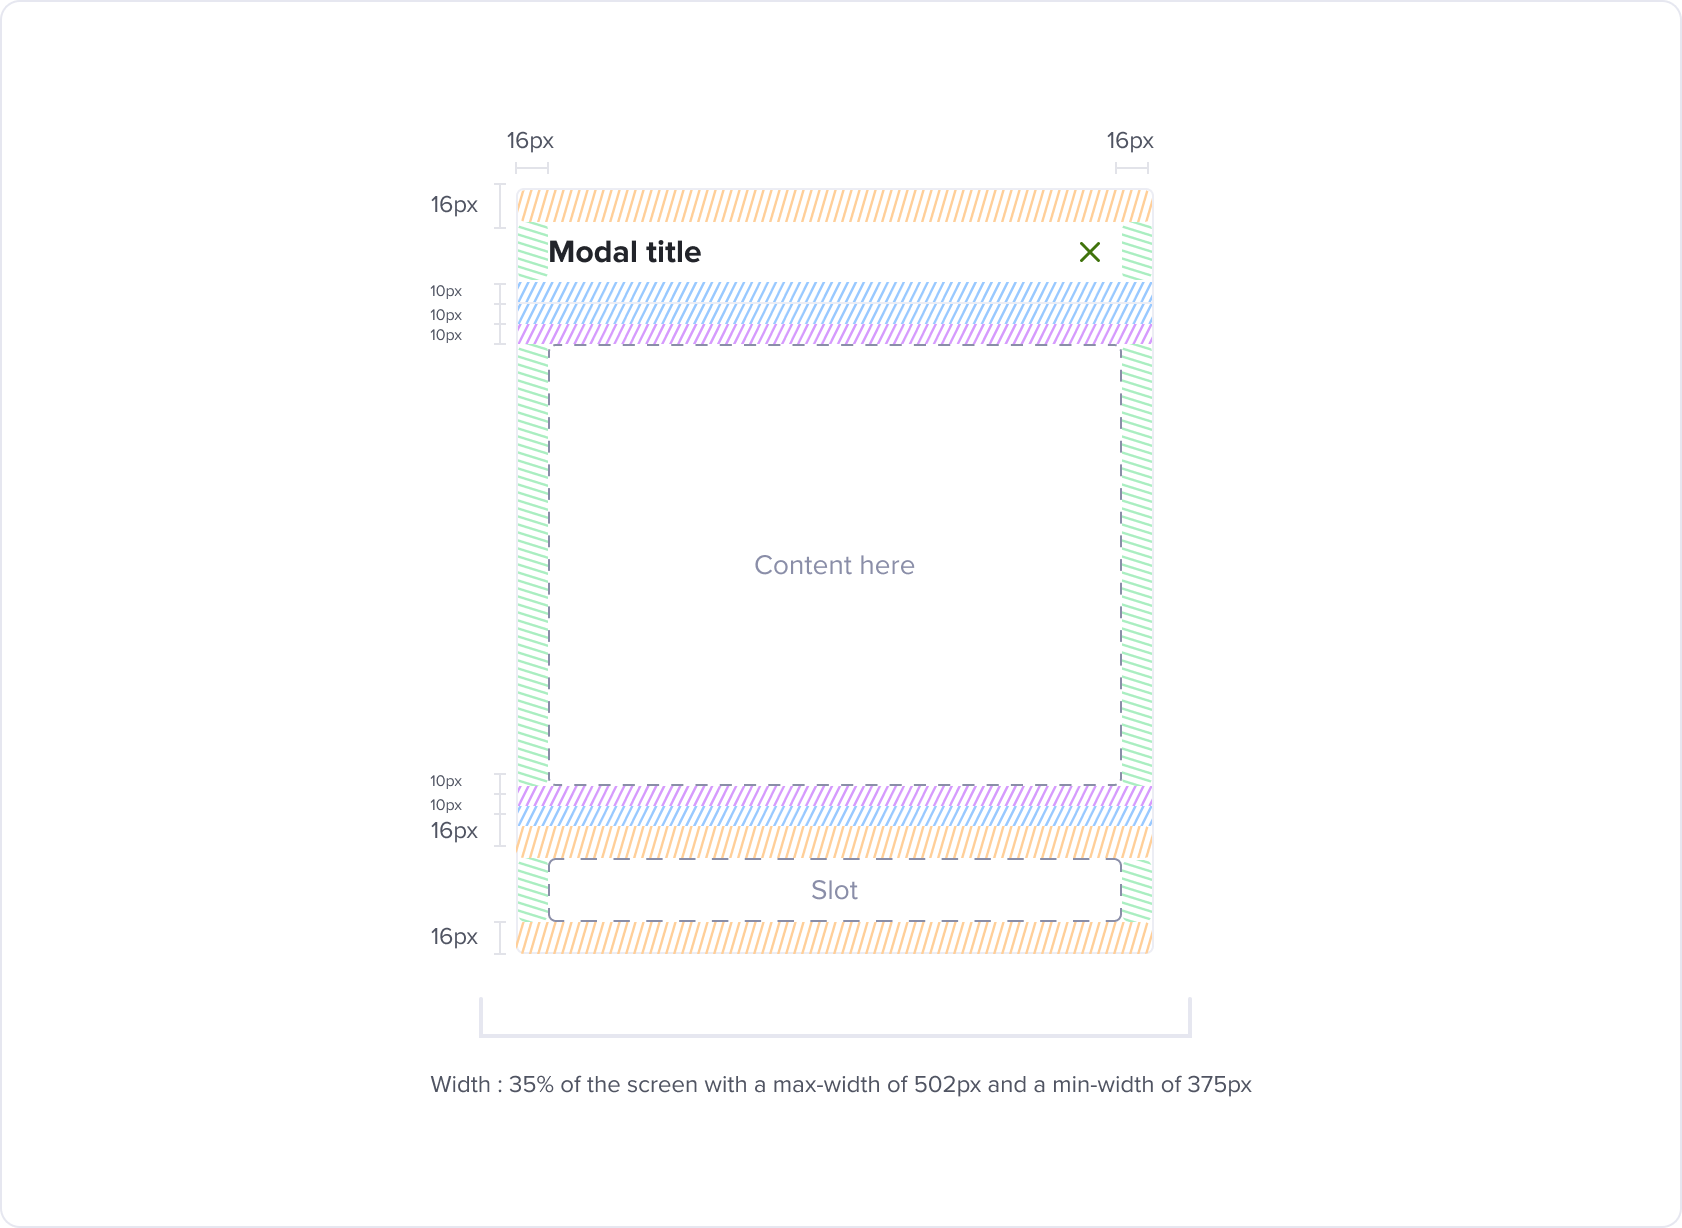Image resolution: width=1682 pixels, height=1228 pixels.
Task: Click the dashed Slot placeholder box
Action: coord(835,890)
